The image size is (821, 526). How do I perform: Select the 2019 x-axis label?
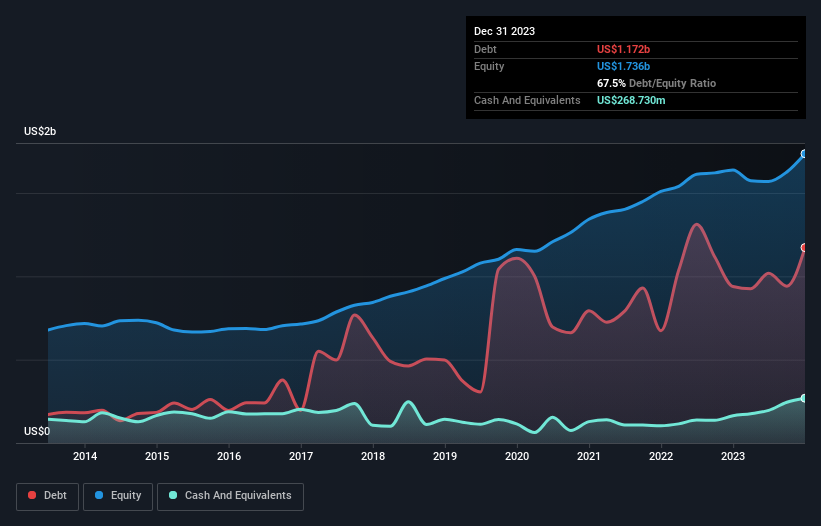pos(445,456)
